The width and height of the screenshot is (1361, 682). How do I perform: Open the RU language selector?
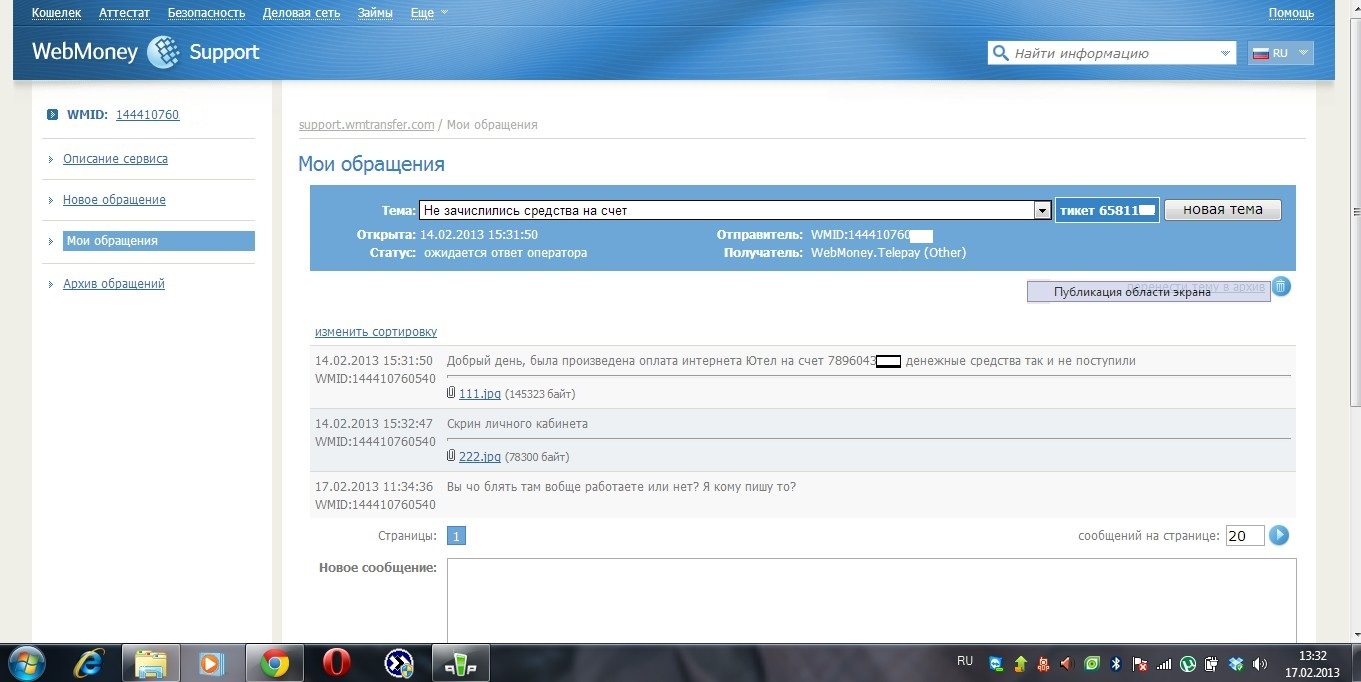(1281, 53)
